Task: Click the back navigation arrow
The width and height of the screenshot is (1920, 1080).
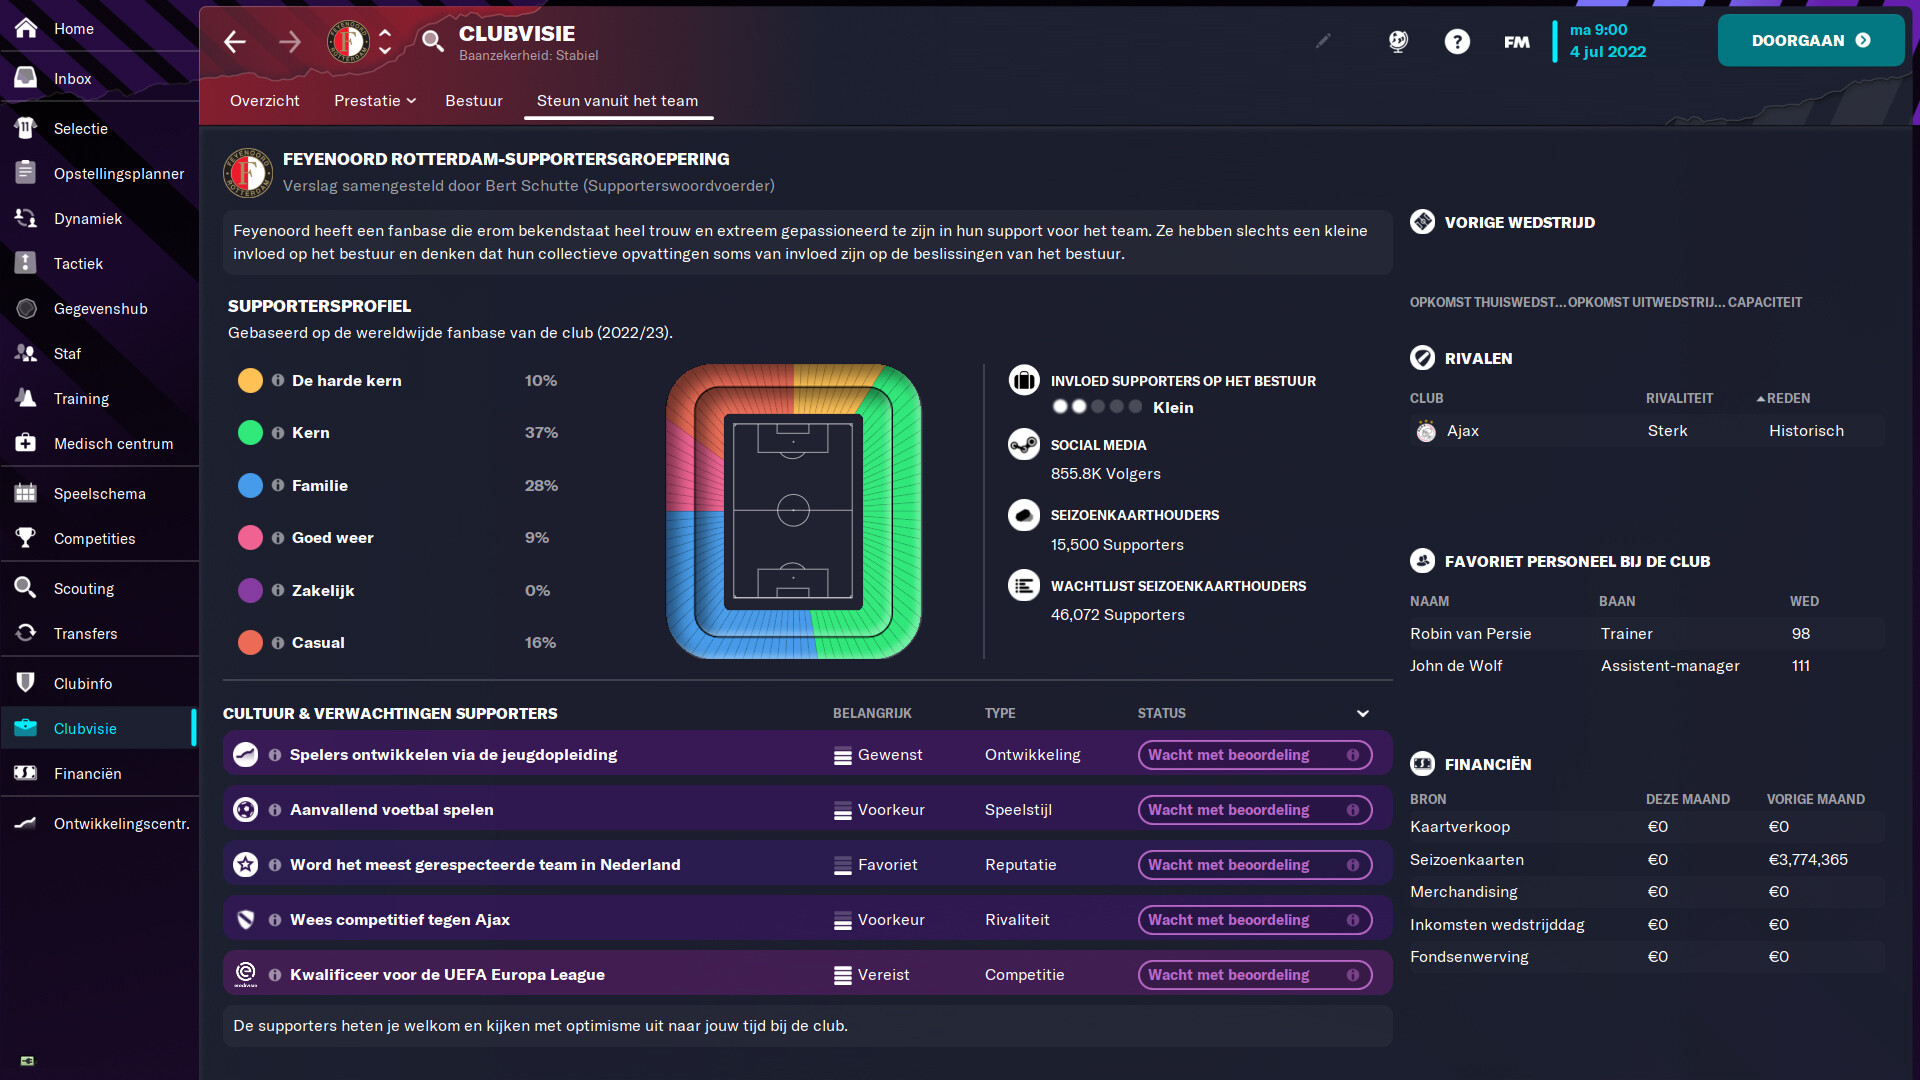Action: 235,41
